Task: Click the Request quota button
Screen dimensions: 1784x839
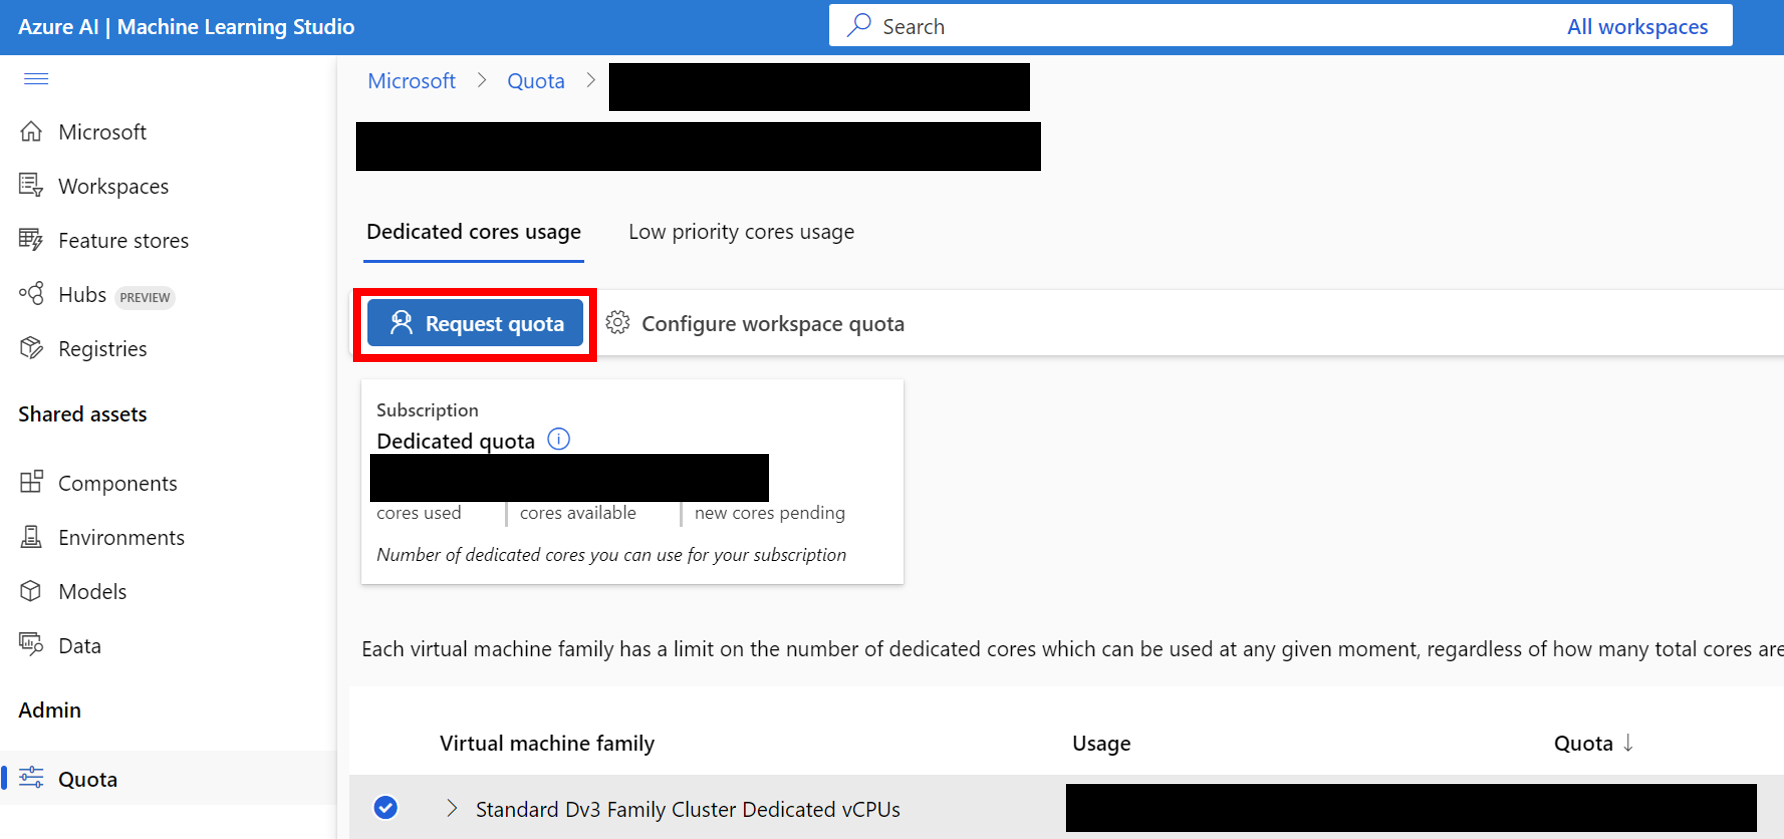Action: pyautogui.click(x=475, y=323)
